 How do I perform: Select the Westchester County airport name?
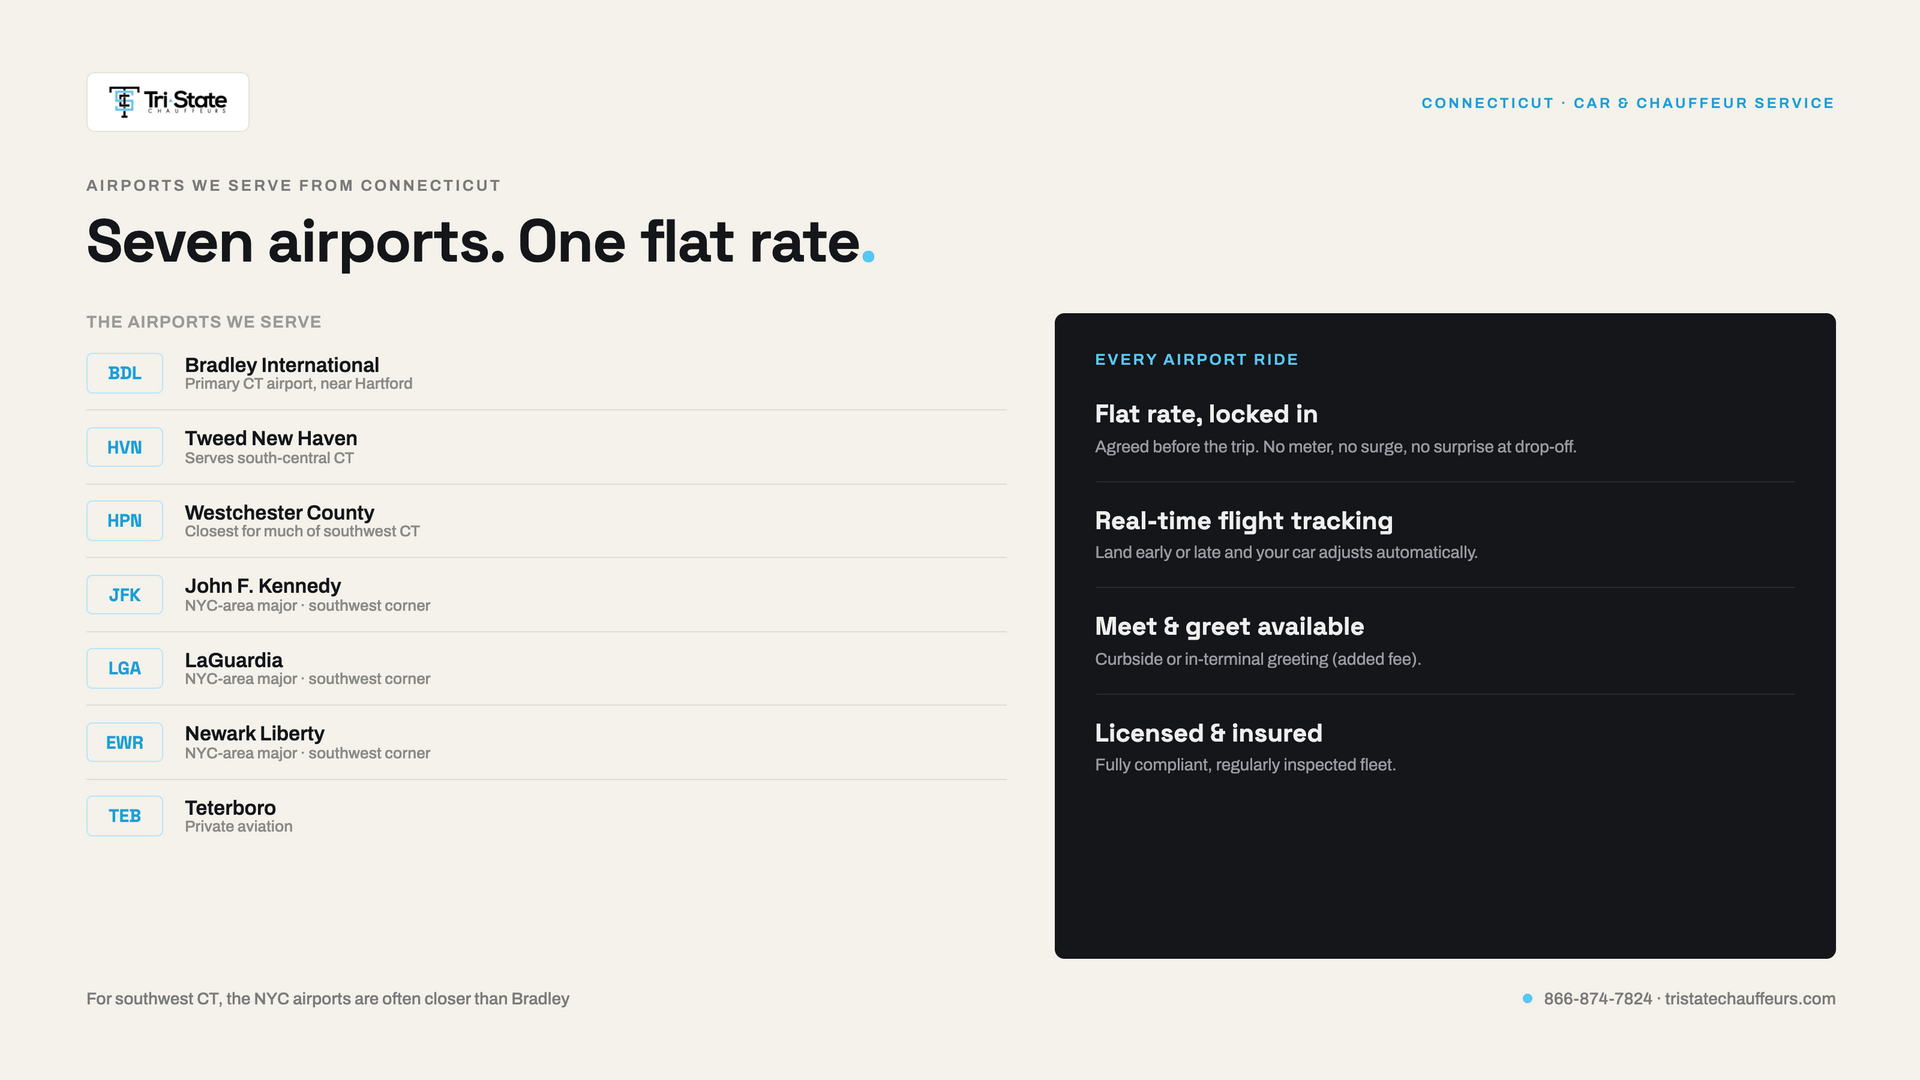(279, 512)
